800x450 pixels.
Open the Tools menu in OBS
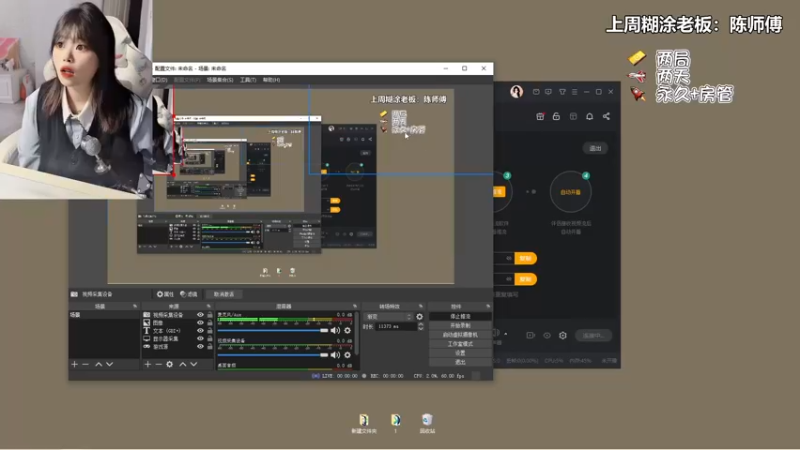pos(248,80)
